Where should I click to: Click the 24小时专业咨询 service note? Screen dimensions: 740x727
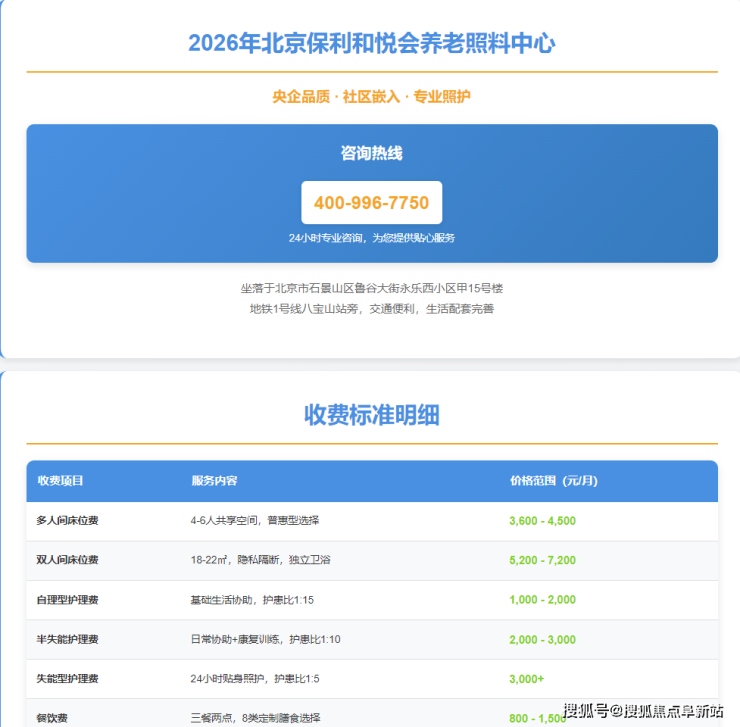click(x=371, y=238)
